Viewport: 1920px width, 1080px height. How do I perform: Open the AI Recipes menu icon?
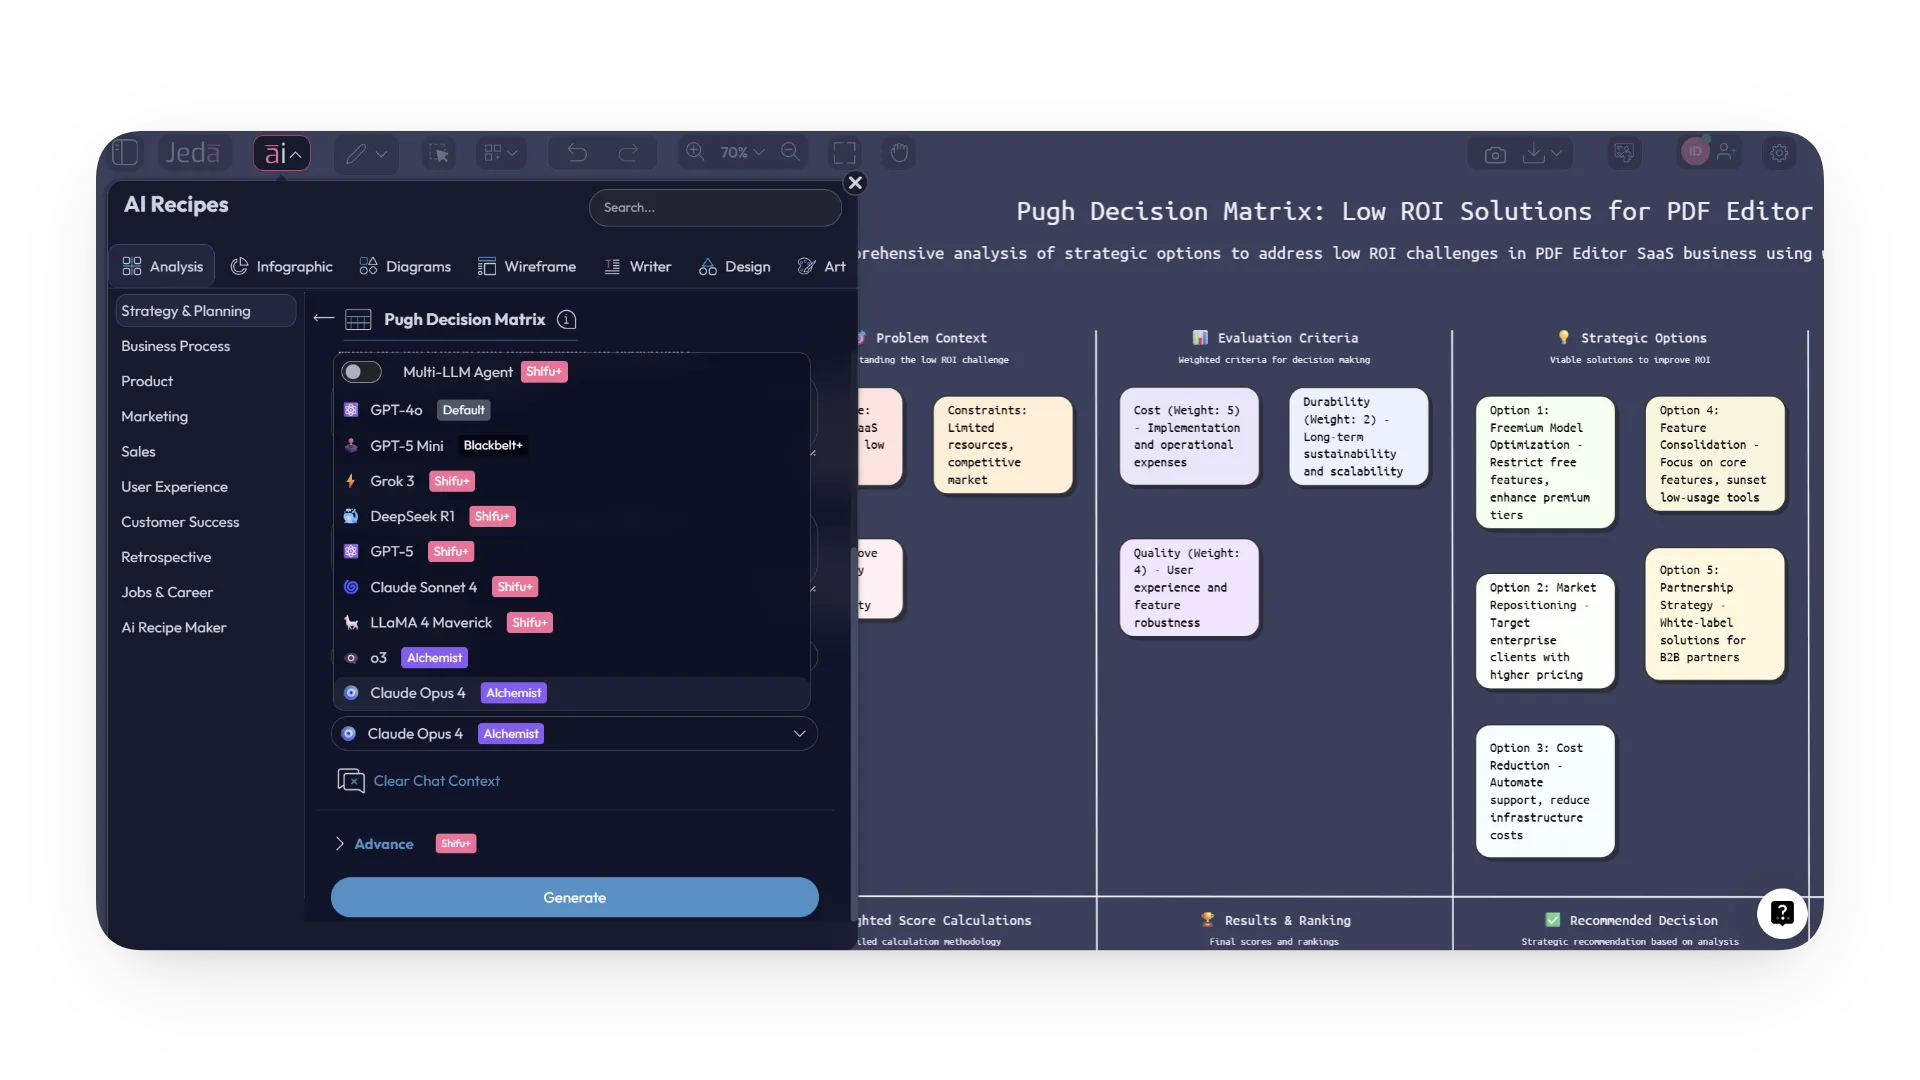279,152
